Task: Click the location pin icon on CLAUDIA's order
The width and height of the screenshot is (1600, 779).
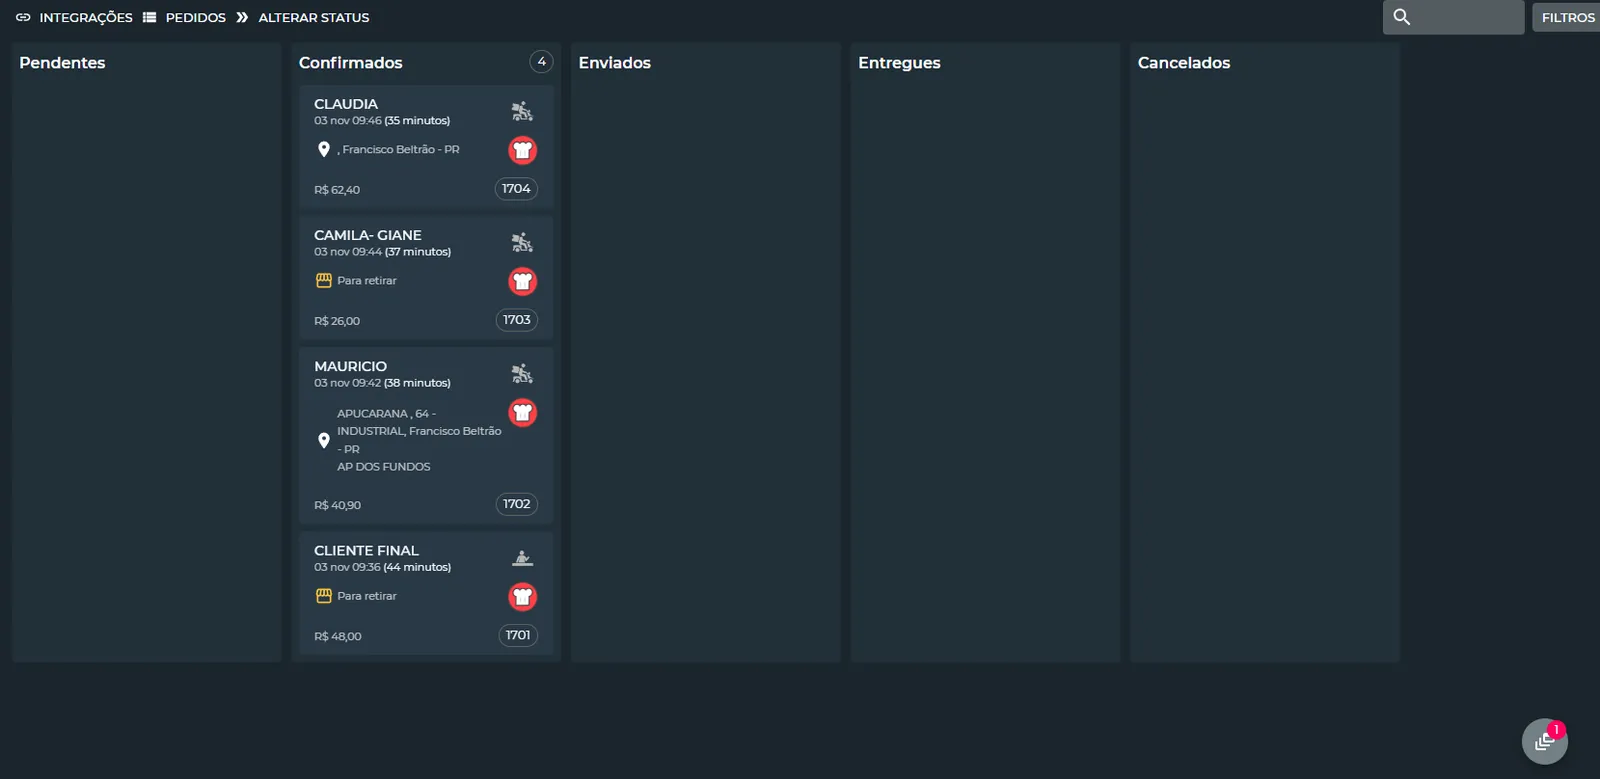Action: tap(324, 149)
